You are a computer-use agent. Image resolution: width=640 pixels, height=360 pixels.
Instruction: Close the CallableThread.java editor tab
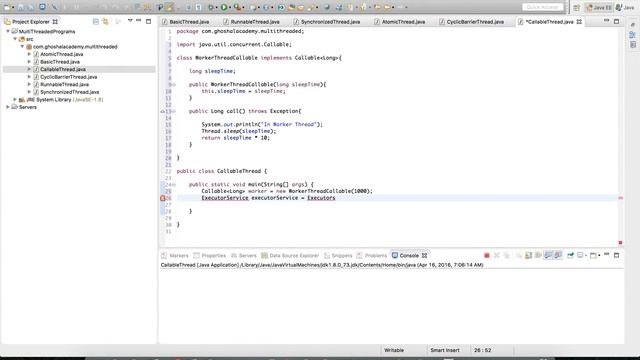[579, 22]
